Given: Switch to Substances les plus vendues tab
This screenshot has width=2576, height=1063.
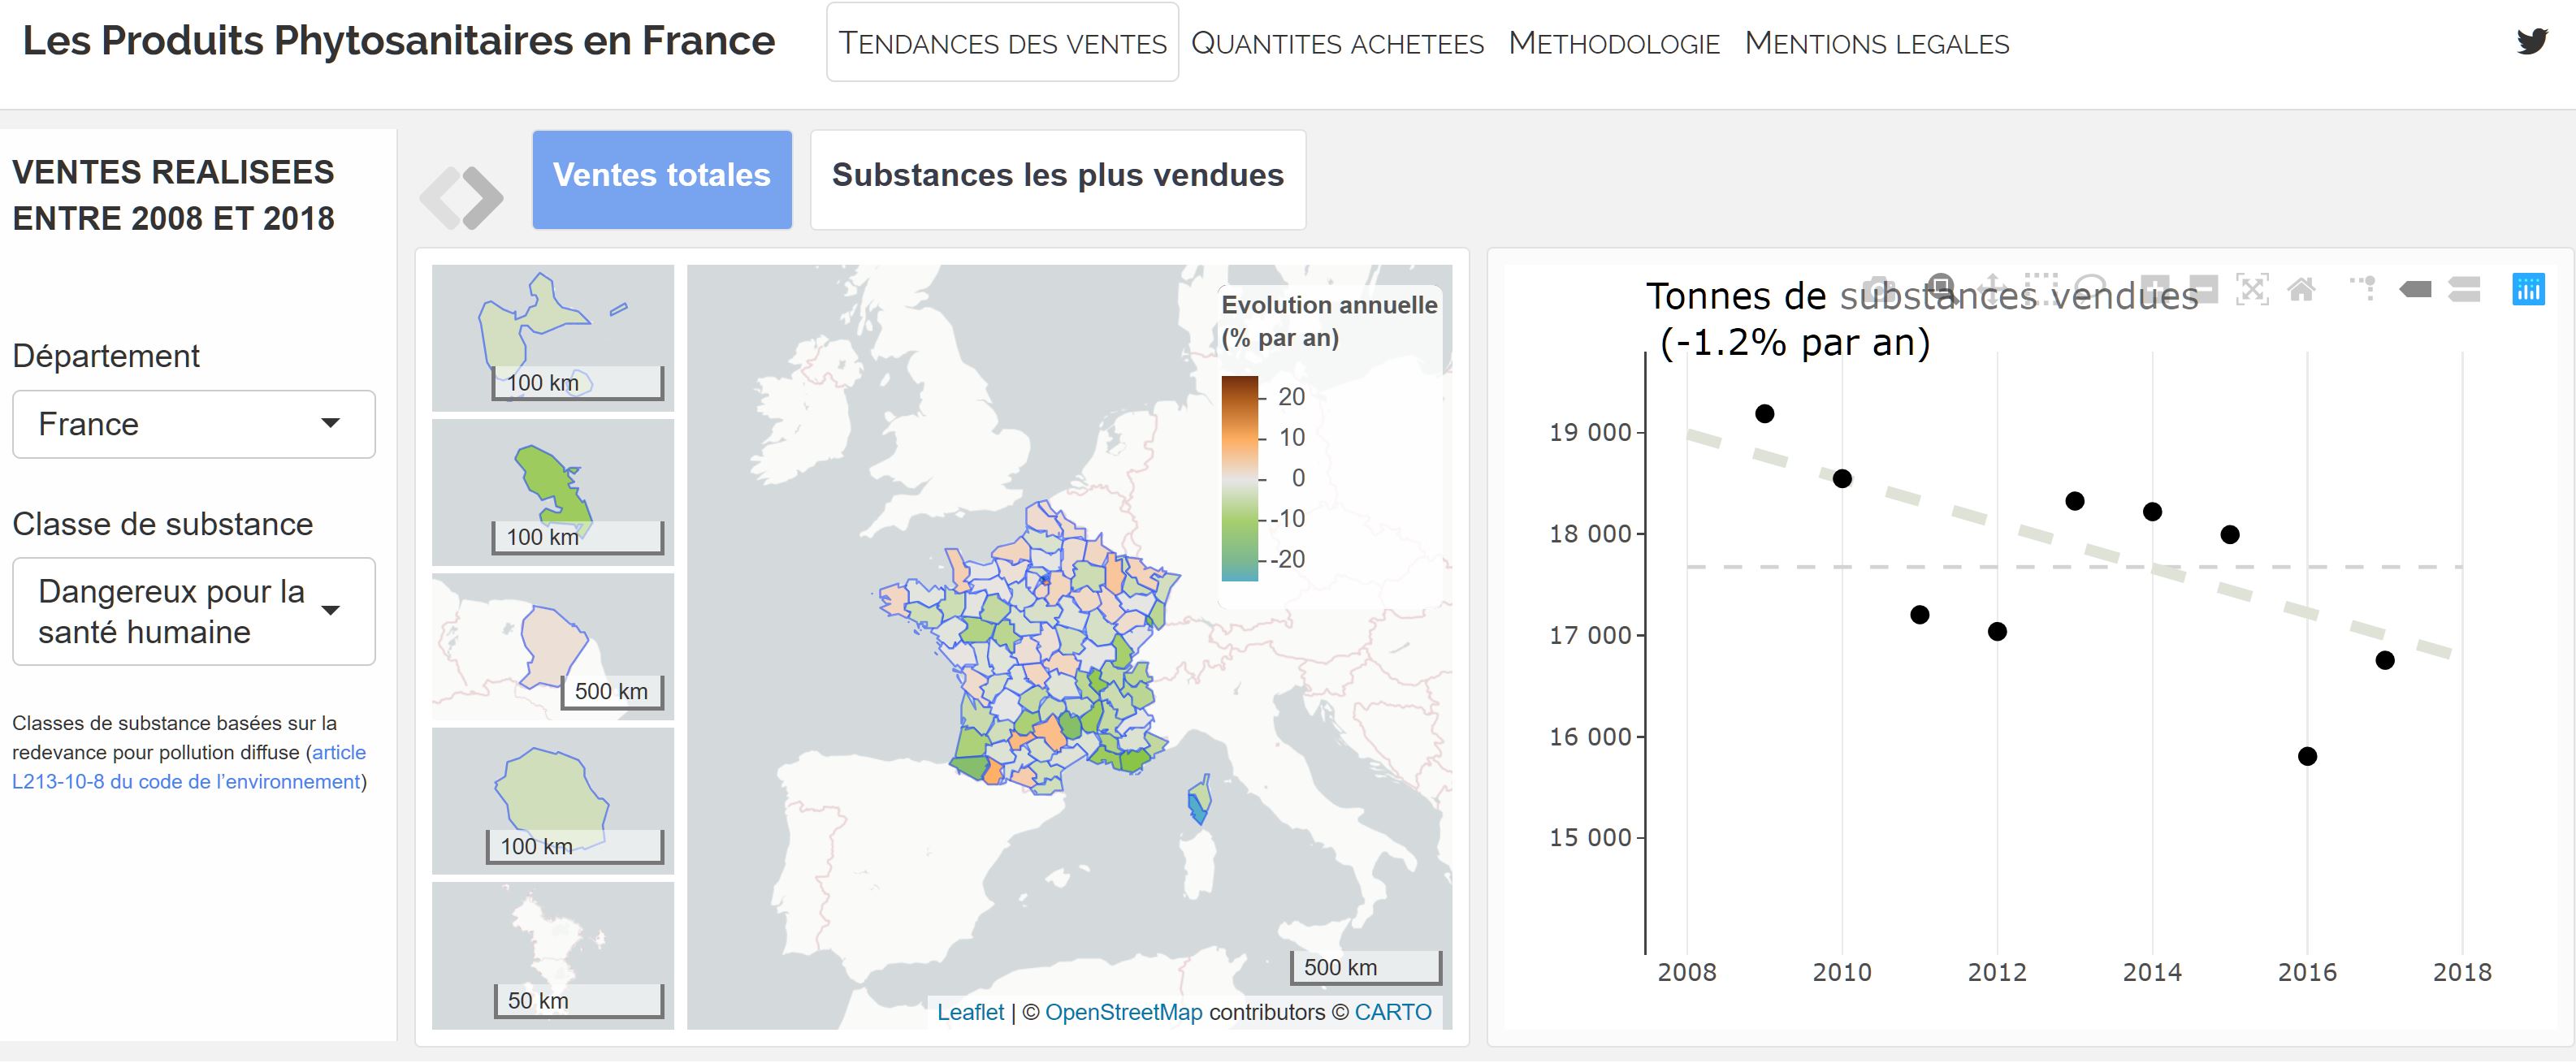Looking at the screenshot, I should click(x=1057, y=176).
